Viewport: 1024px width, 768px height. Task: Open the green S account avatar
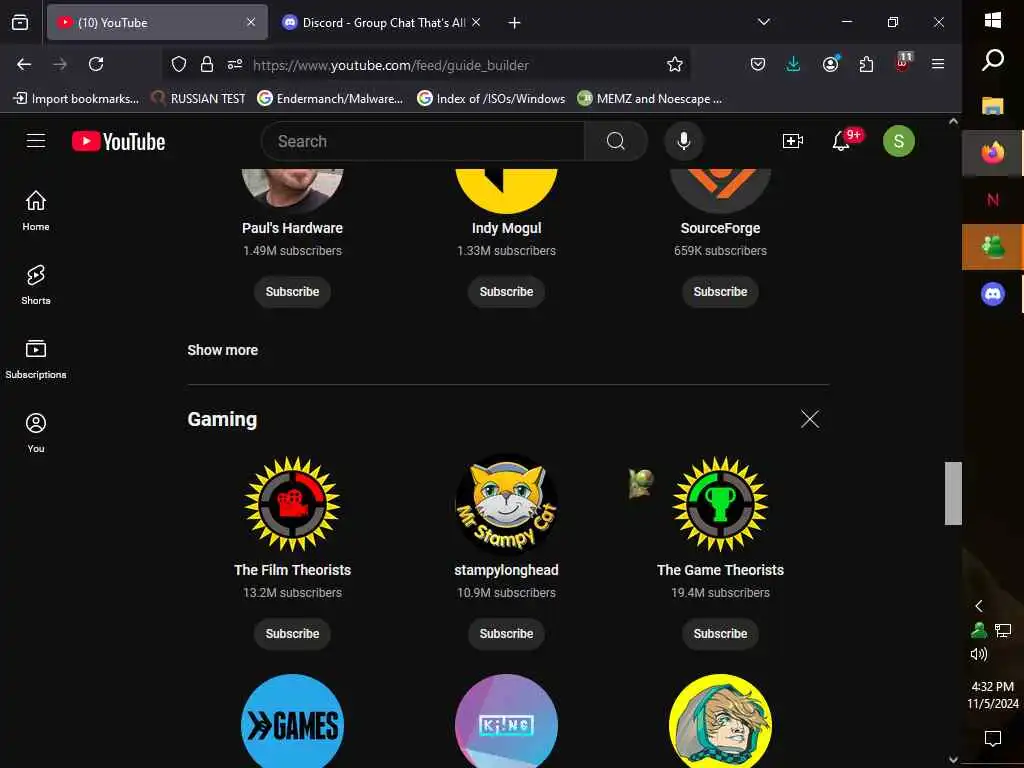[899, 141]
